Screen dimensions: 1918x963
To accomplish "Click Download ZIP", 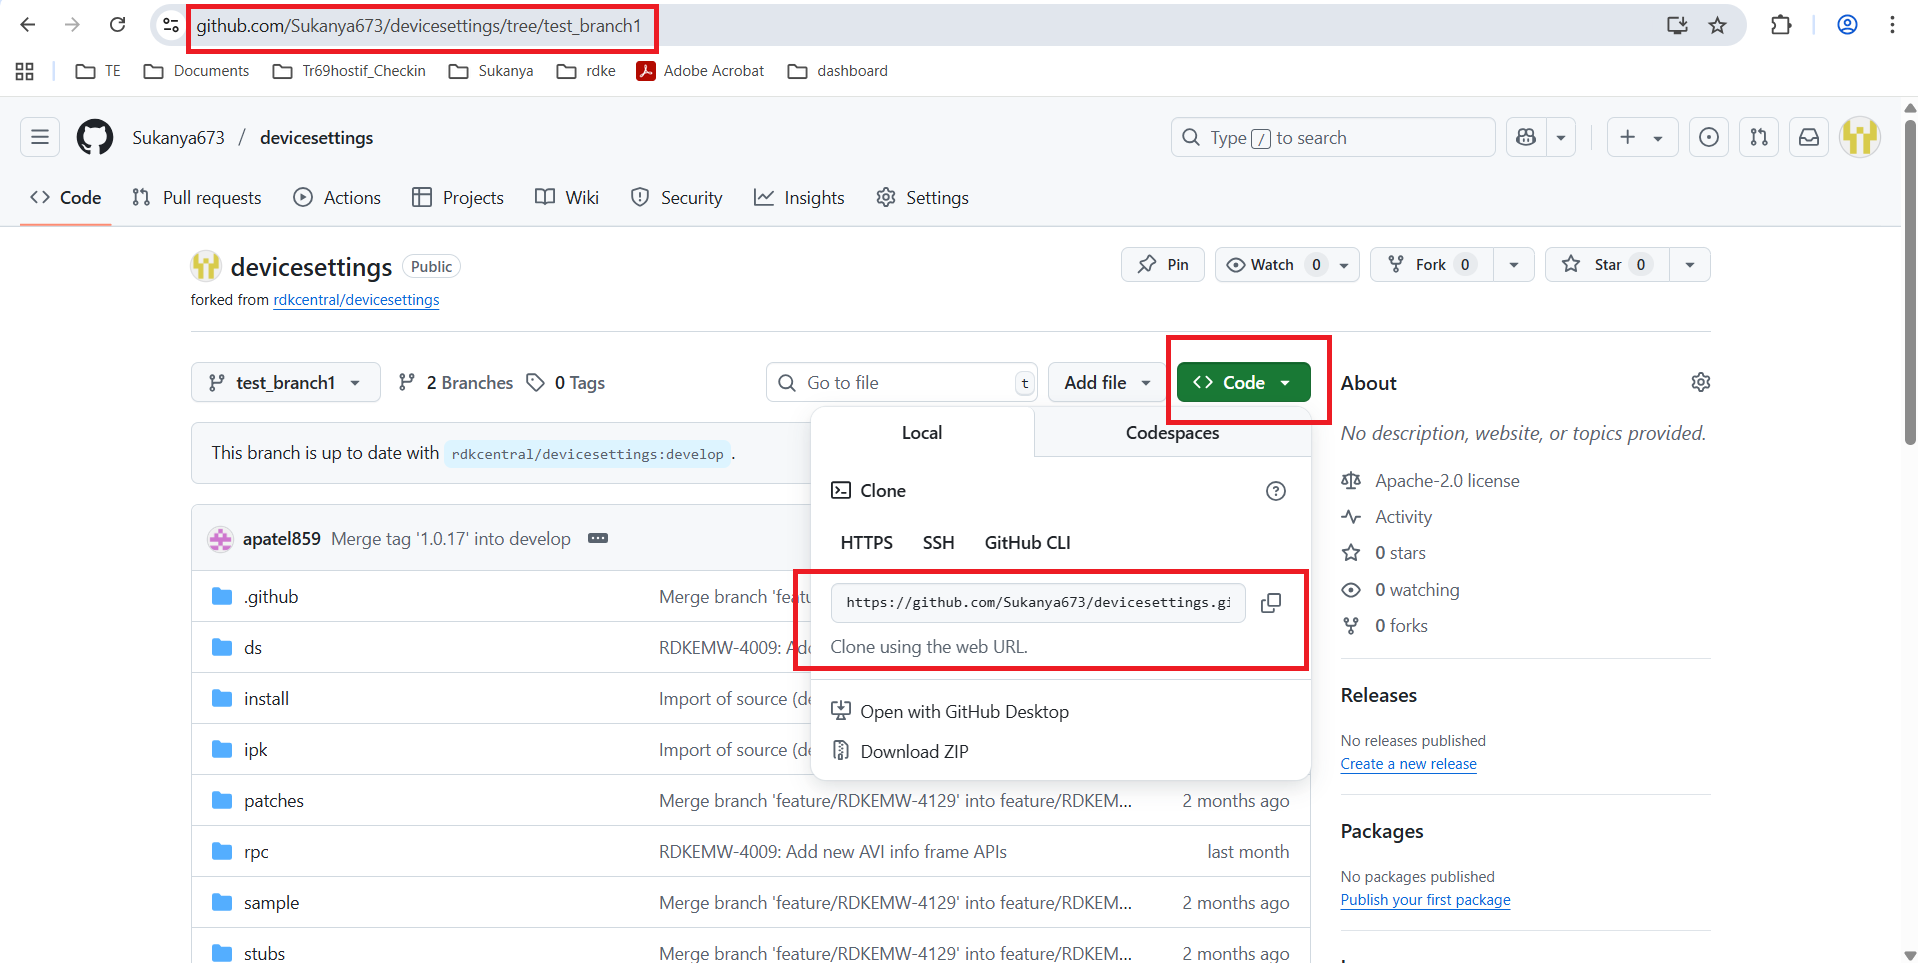I will click(x=914, y=752).
